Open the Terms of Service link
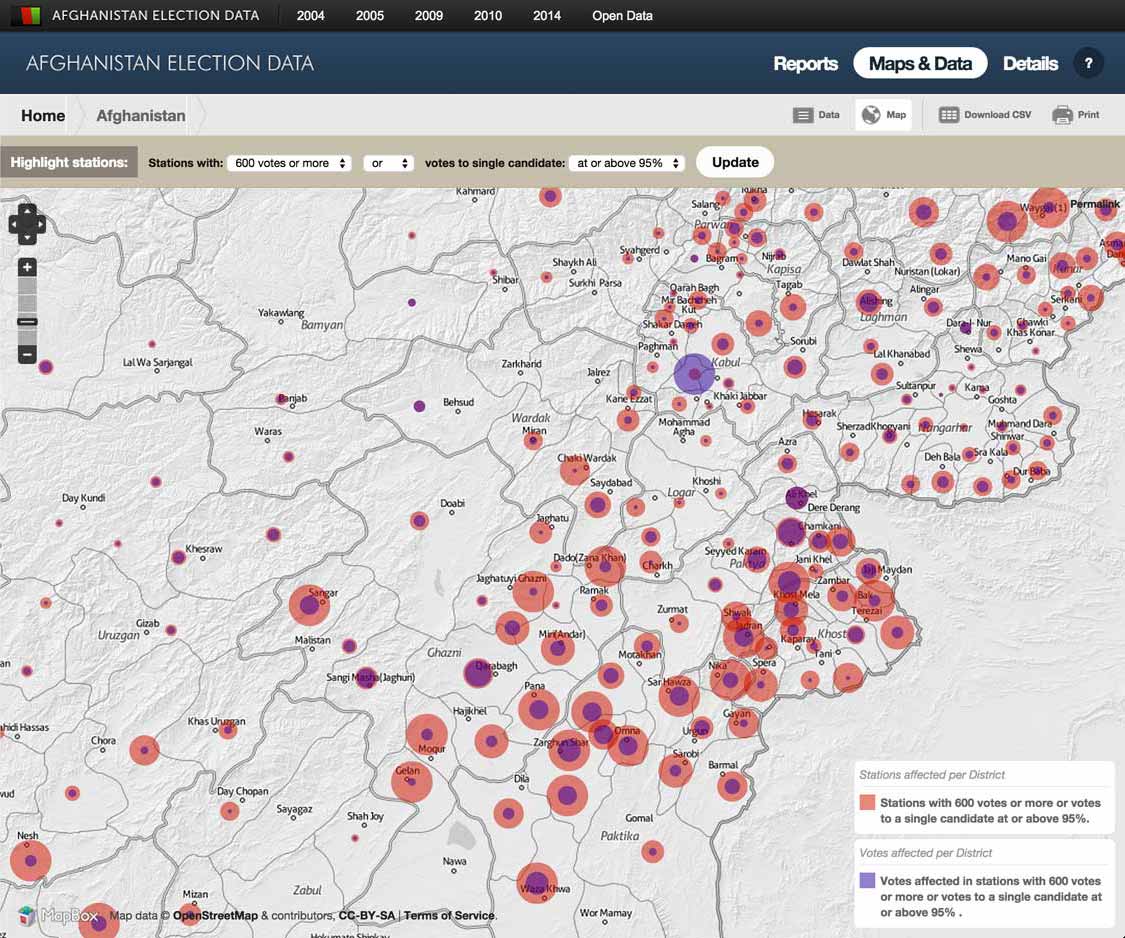Screen dimensions: 1125x938 (449, 915)
